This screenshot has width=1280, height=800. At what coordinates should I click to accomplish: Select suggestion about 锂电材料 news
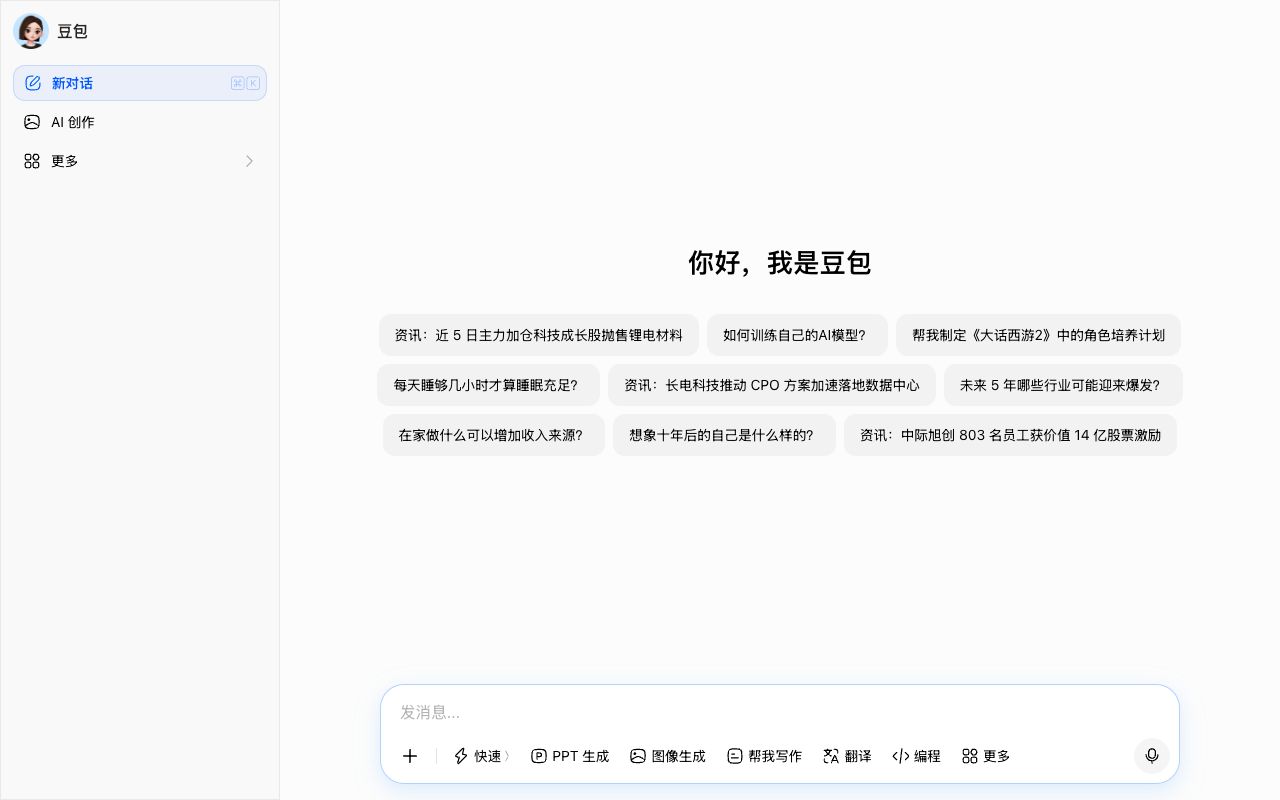coord(538,335)
